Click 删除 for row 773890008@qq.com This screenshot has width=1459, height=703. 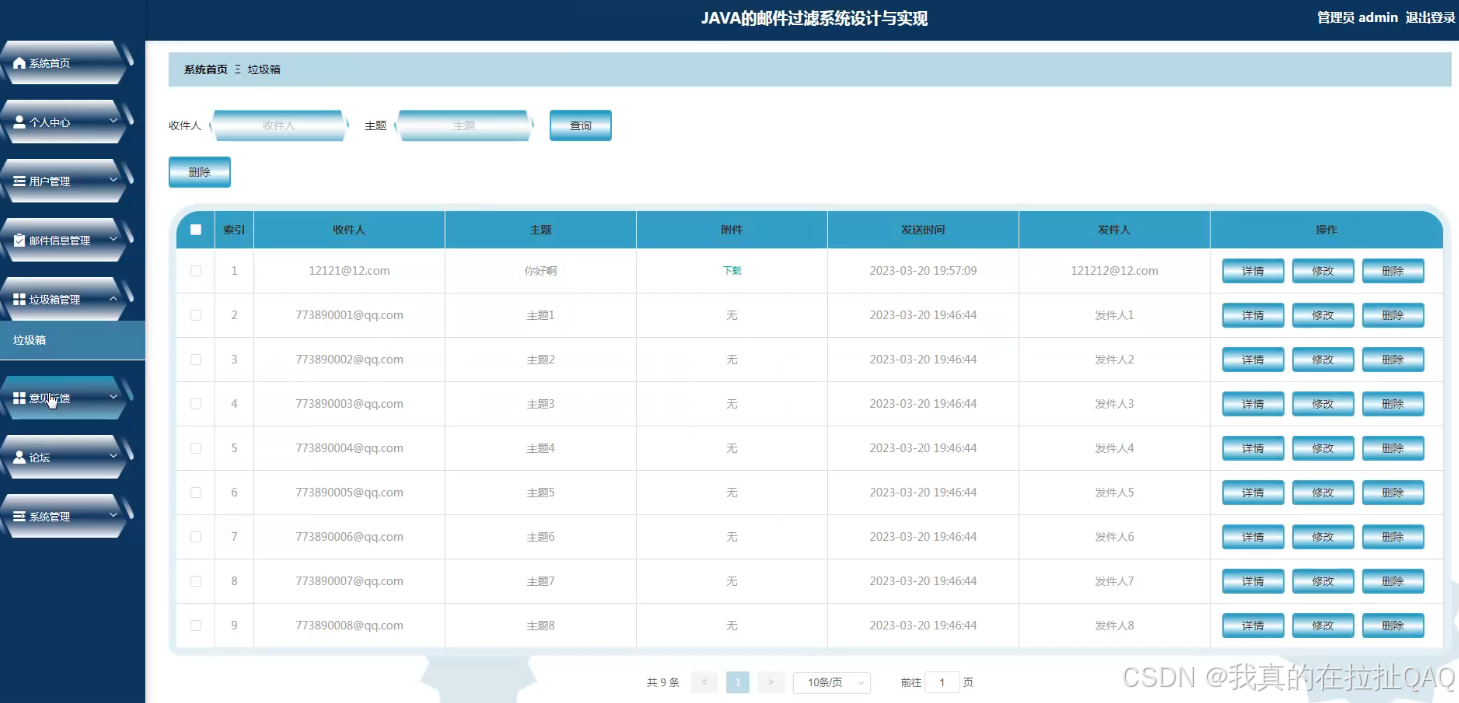click(x=1393, y=625)
